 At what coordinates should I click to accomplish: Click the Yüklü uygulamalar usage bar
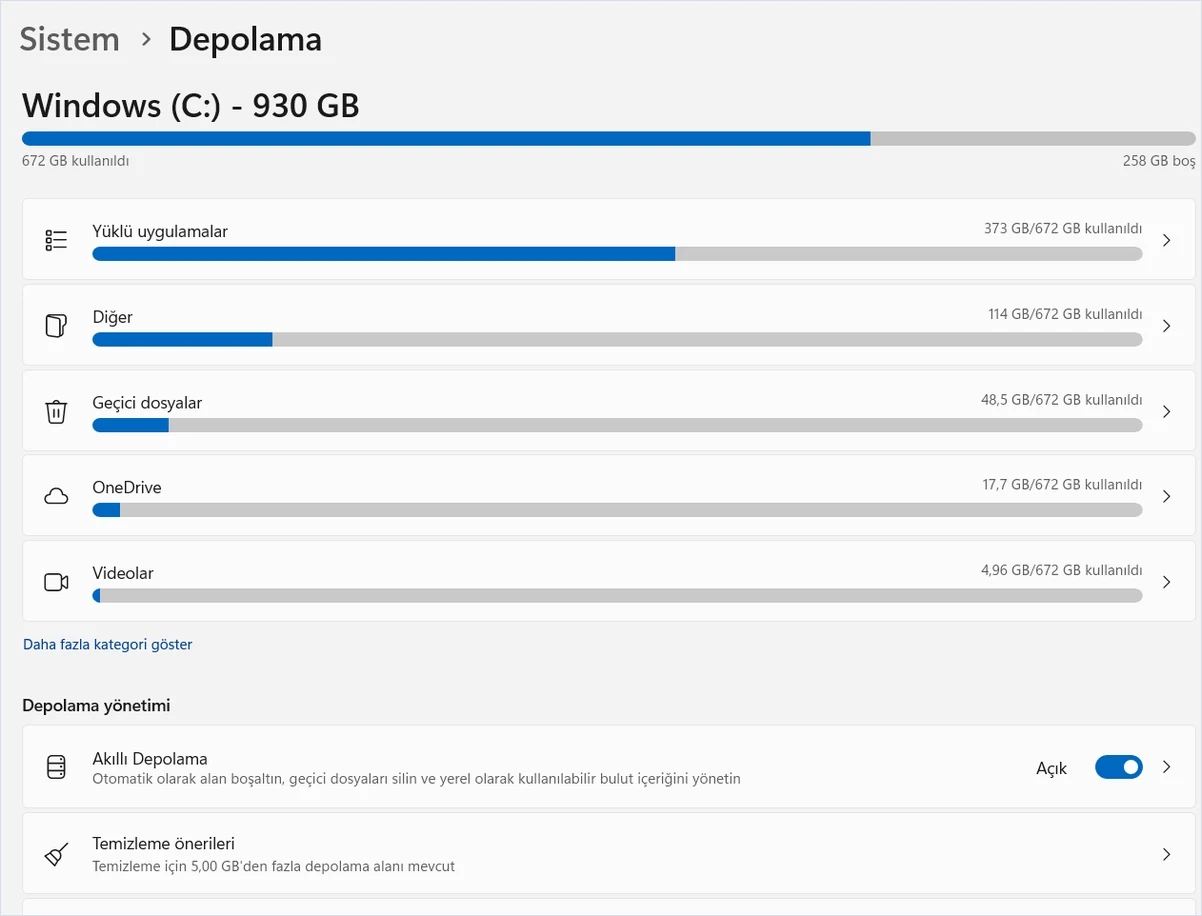617,254
